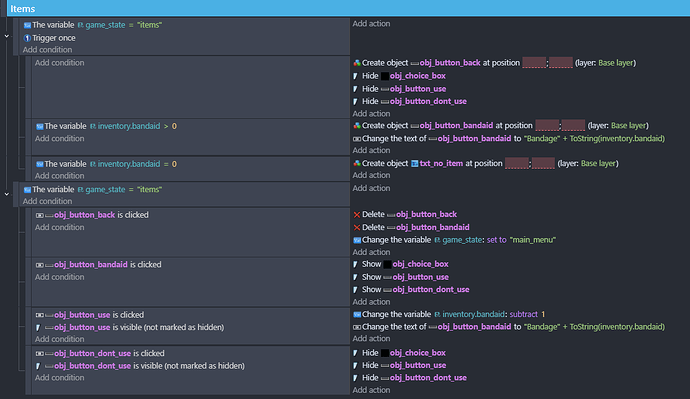Click the subtract 1 variable action icon

357,315
